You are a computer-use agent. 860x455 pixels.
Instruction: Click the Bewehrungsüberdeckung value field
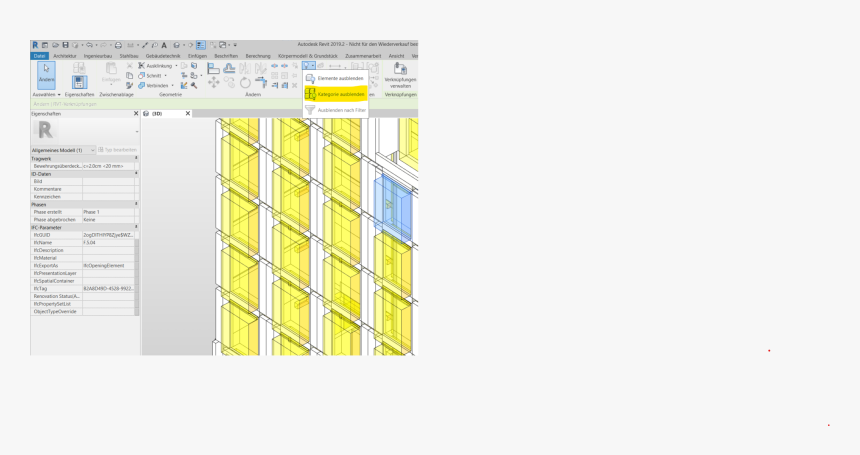109,166
